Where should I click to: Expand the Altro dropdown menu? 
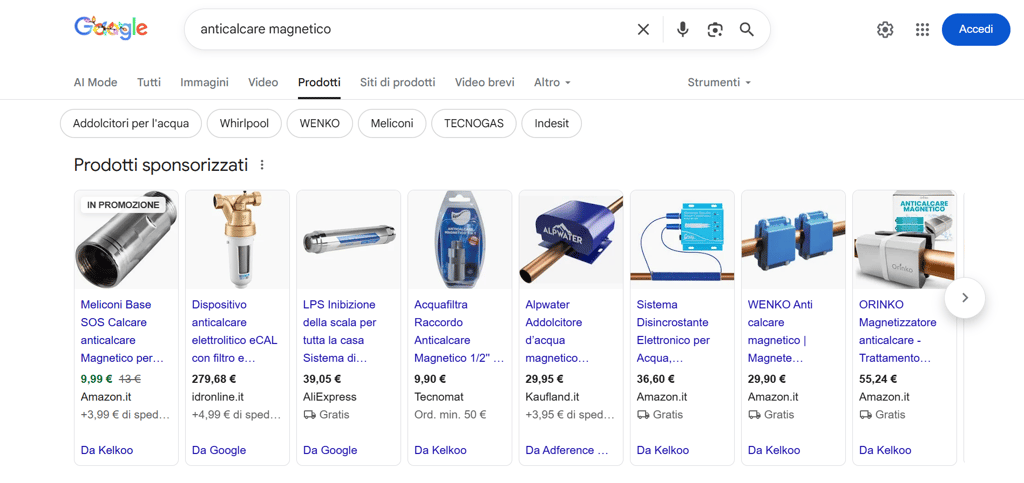point(552,82)
